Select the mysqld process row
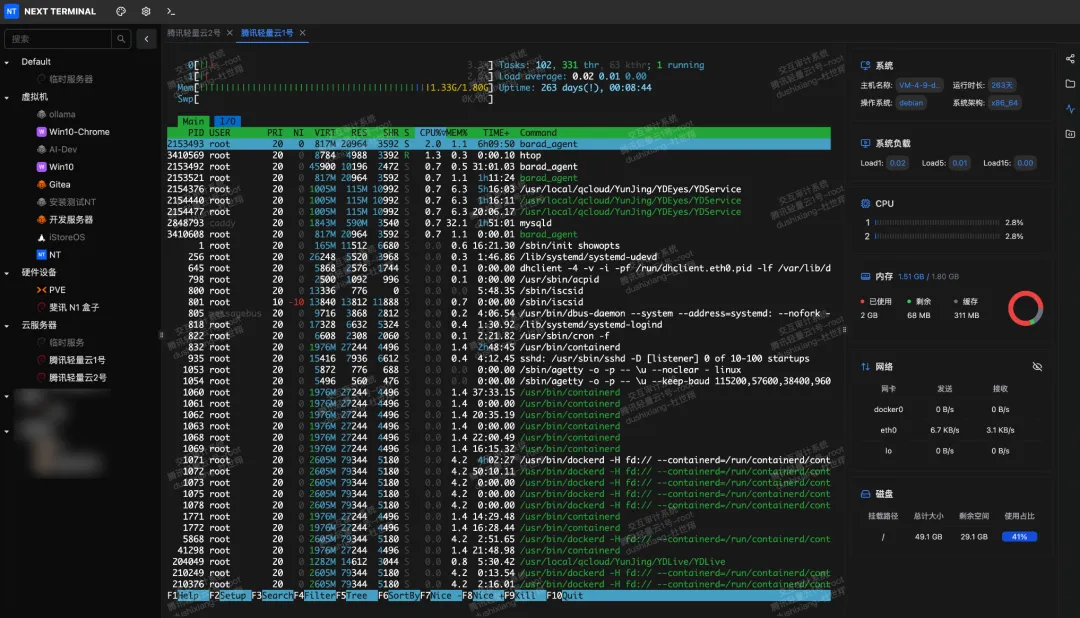This screenshot has height=618, width=1080. (x=499, y=223)
